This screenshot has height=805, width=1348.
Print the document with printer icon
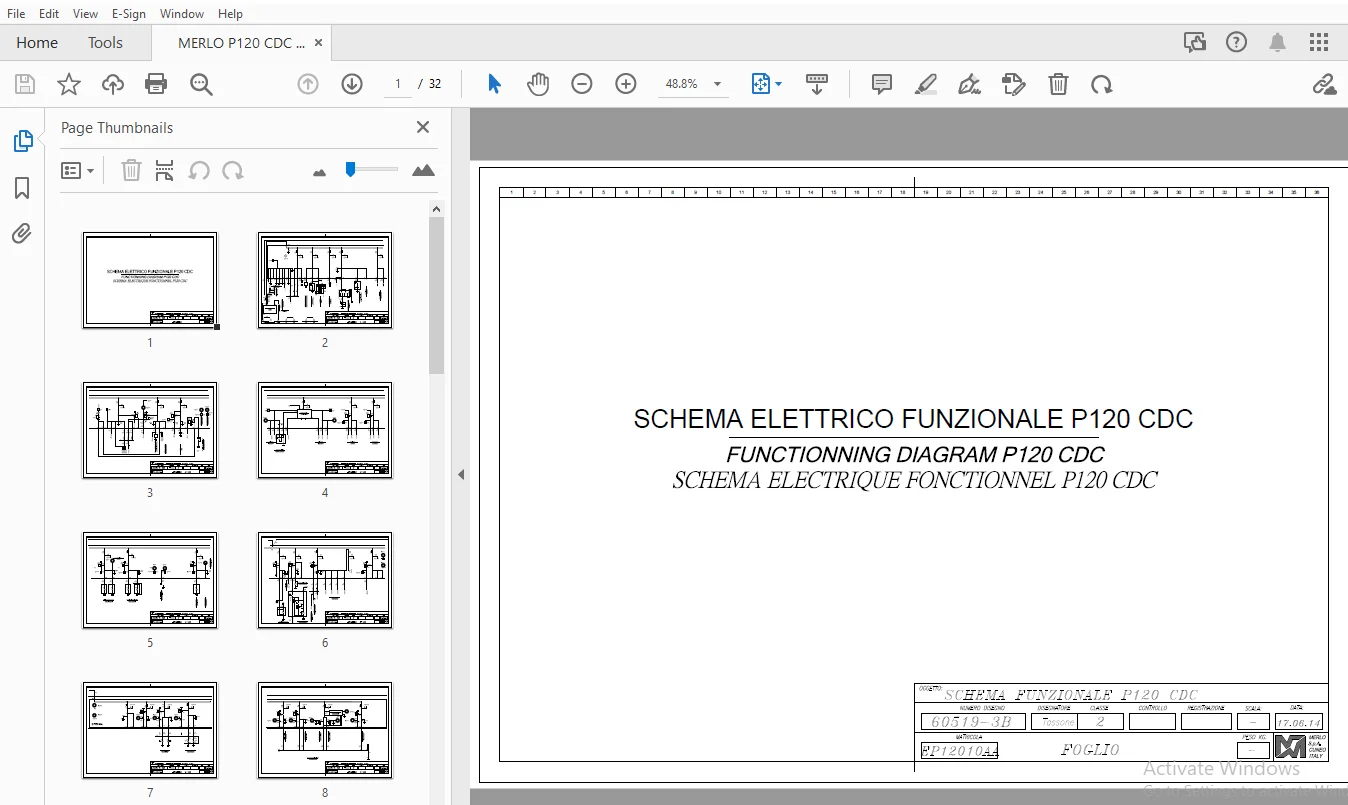pos(156,85)
